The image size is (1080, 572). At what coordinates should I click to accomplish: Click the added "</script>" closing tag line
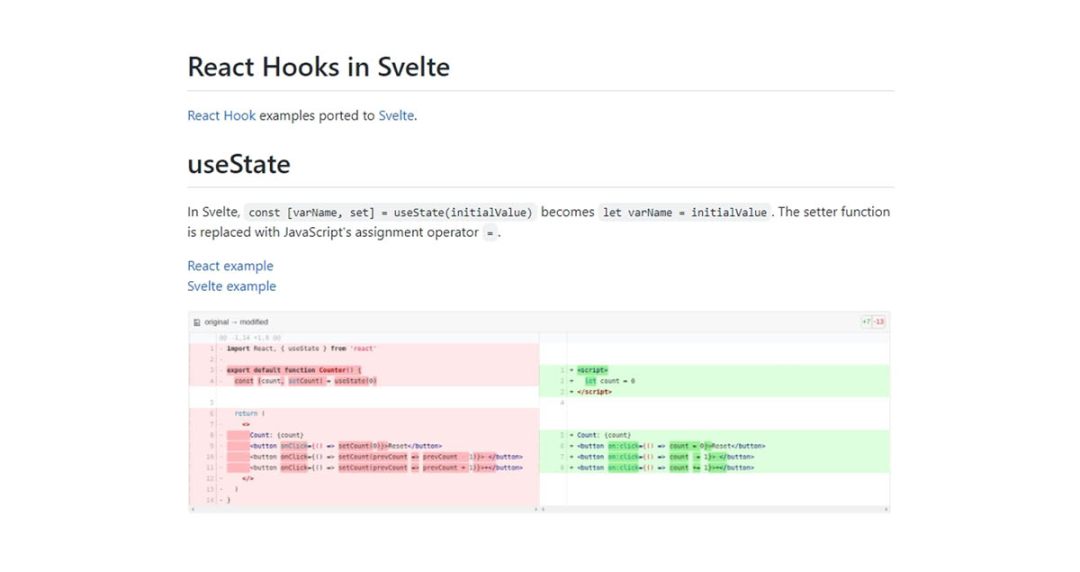[x=594, y=392]
